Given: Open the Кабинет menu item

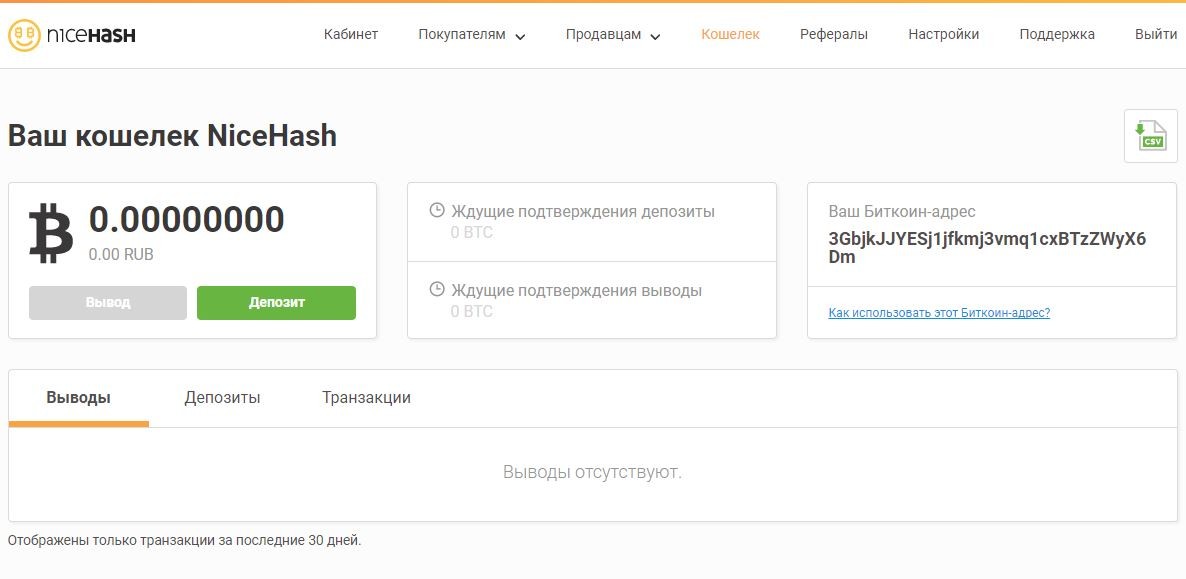Looking at the screenshot, I should (x=351, y=35).
